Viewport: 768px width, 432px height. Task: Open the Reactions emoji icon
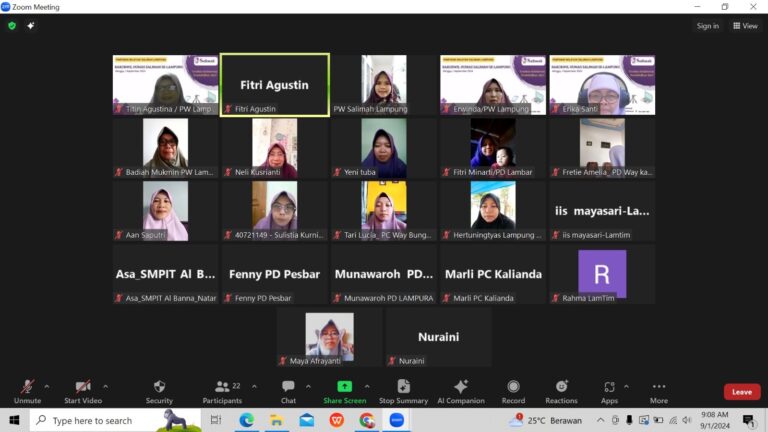coord(561,386)
